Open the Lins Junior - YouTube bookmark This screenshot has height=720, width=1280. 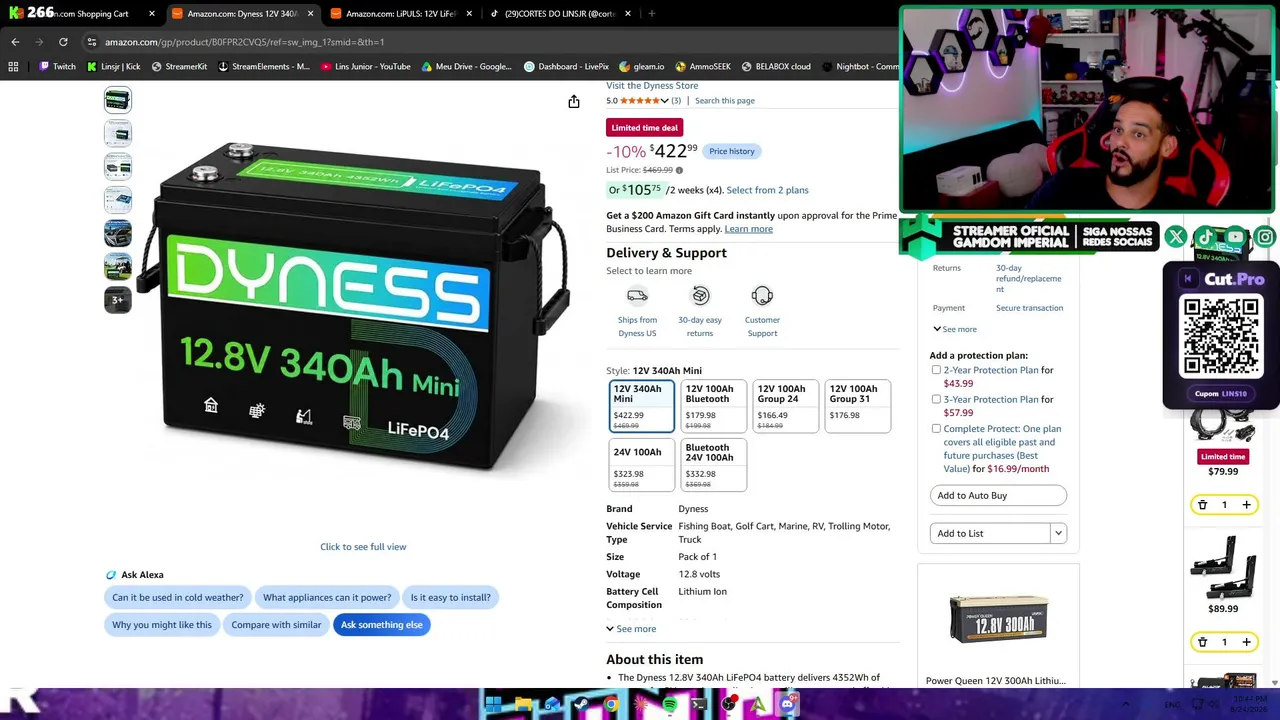point(366,67)
